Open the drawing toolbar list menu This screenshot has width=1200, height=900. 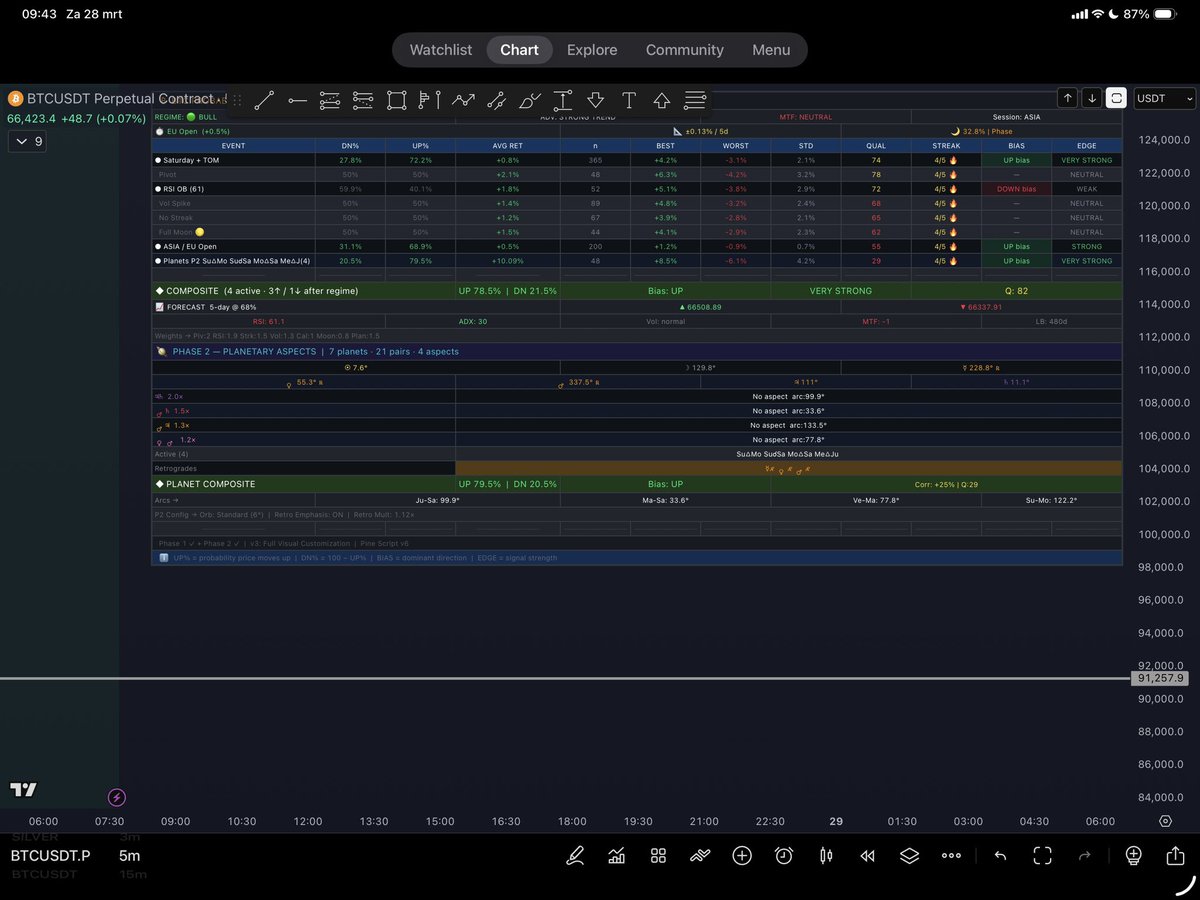(695, 100)
